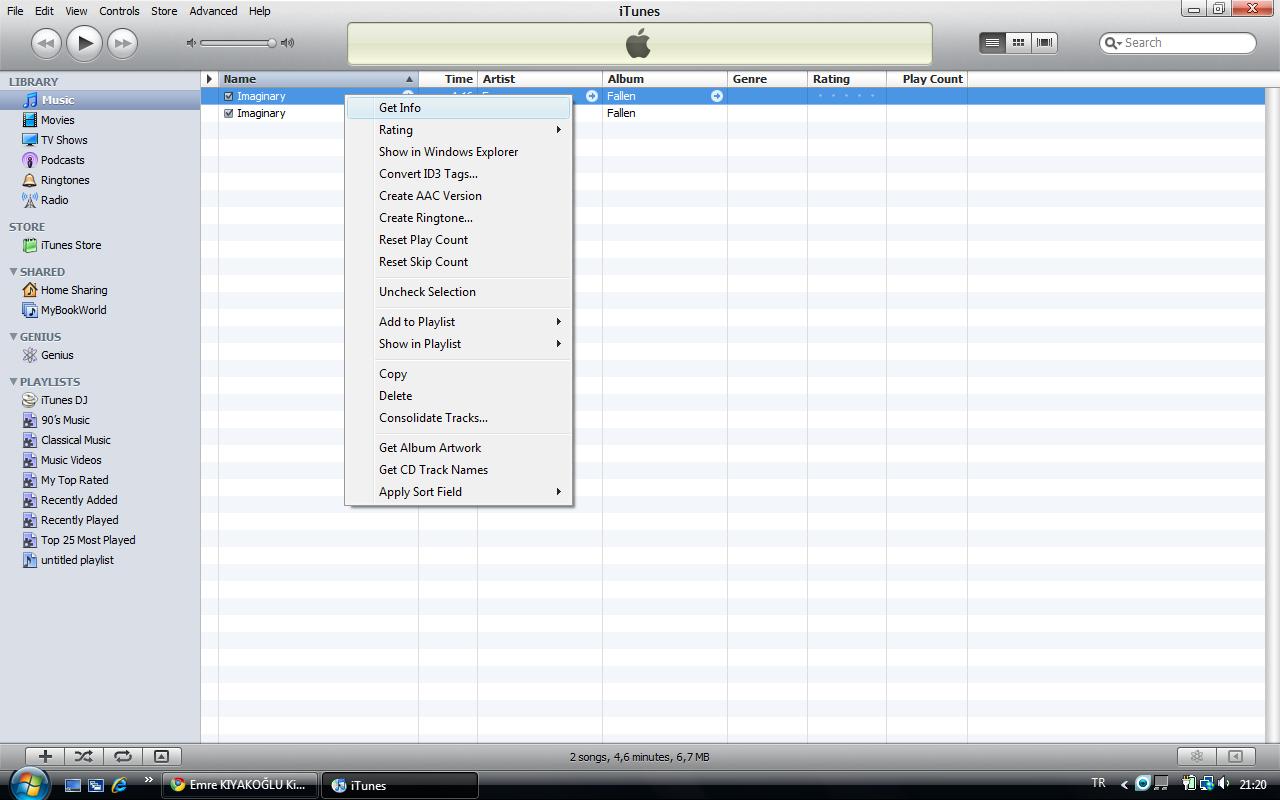The image size is (1280, 800).
Task: Show the artwork viewer panel
Action: tap(161, 757)
